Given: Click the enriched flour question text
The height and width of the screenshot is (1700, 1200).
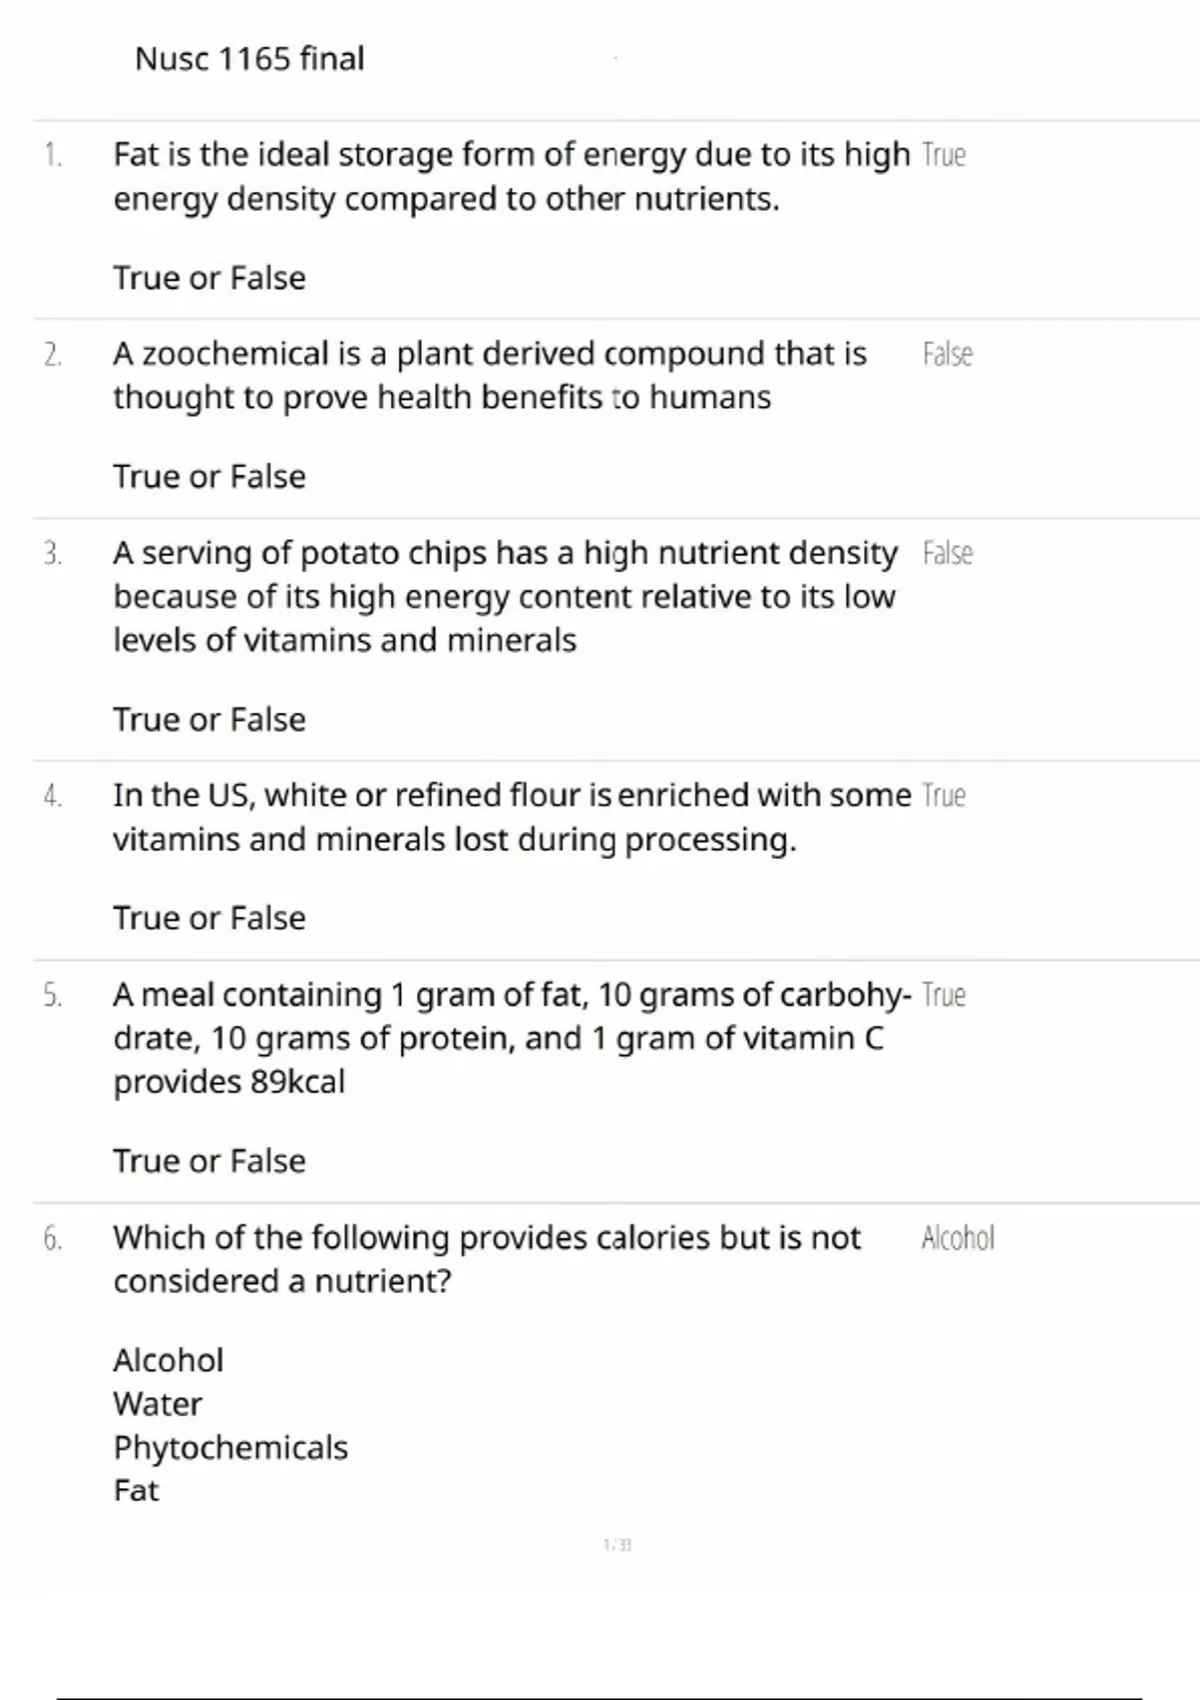Looking at the screenshot, I should [511, 817].
